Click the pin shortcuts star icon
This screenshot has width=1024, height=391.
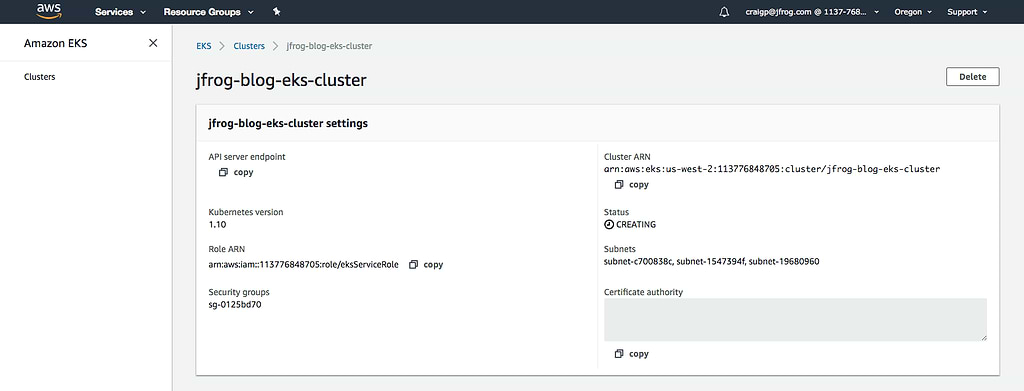[276, 12]
